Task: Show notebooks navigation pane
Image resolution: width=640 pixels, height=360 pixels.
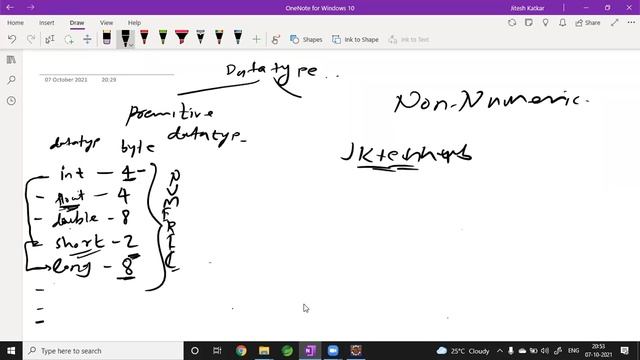Action: [11, 60]
